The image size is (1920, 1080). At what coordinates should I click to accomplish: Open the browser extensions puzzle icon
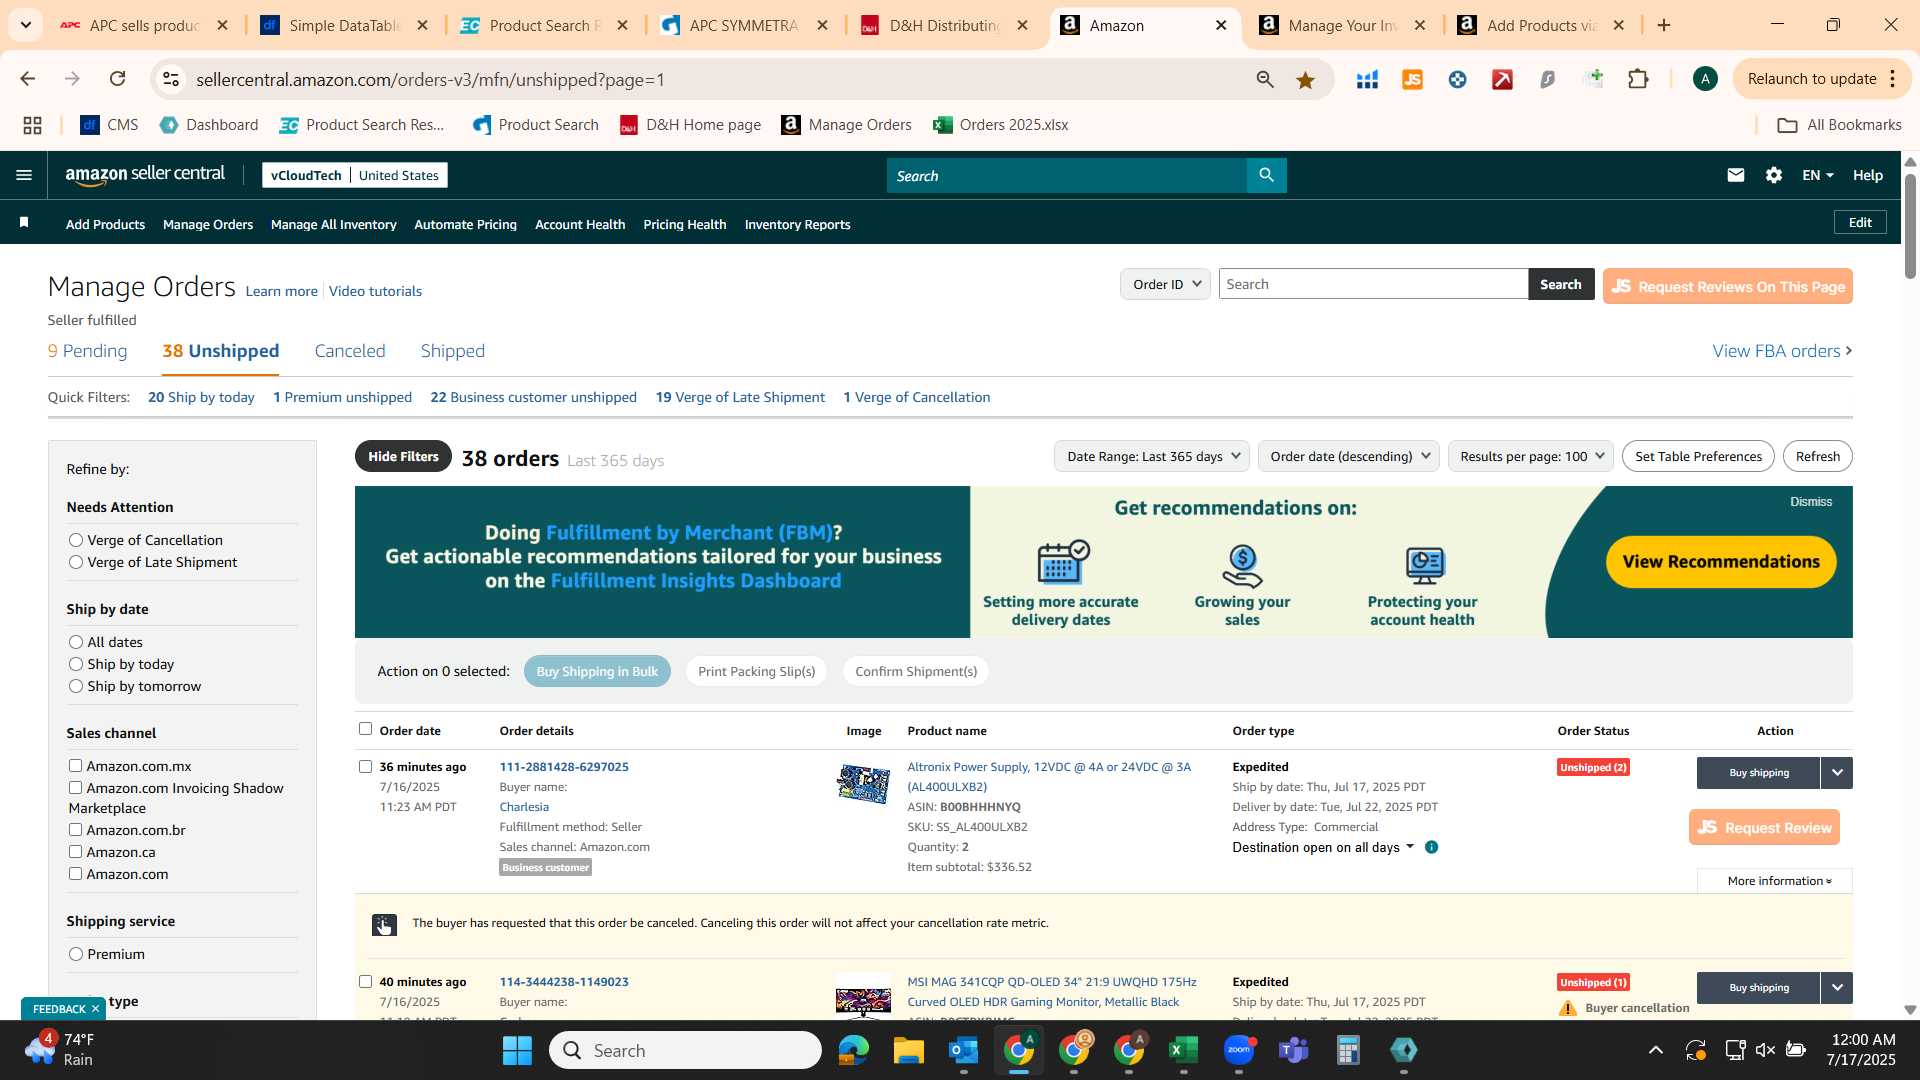(x=1638, y=79)
